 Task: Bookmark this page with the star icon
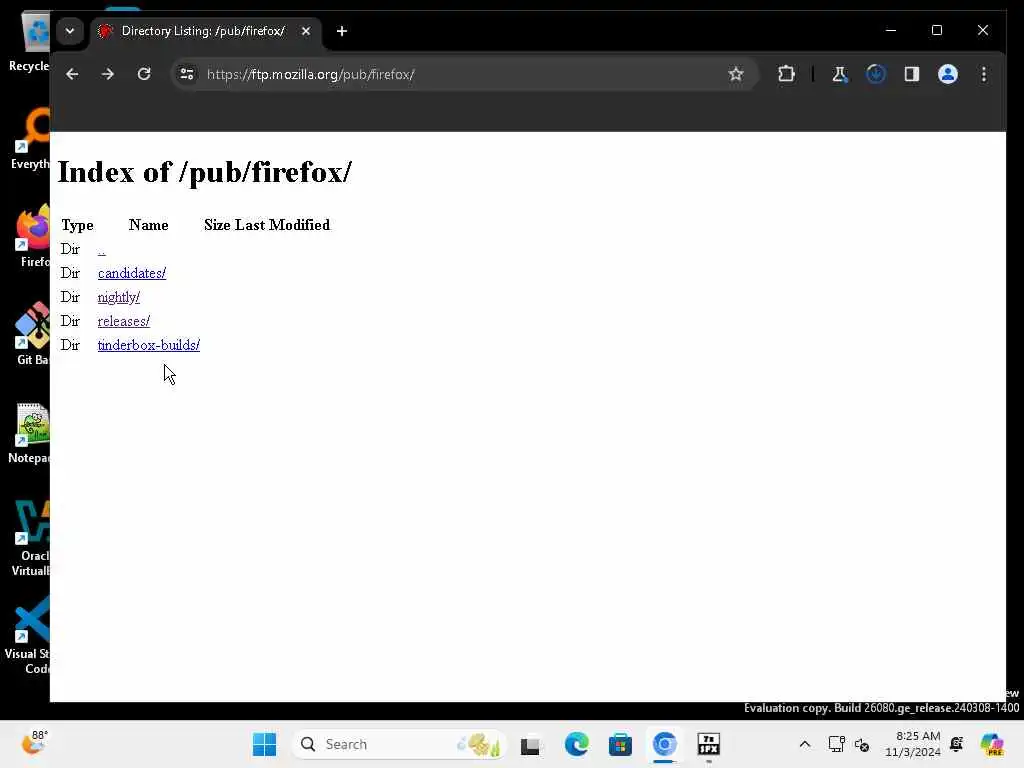[736, 74]
